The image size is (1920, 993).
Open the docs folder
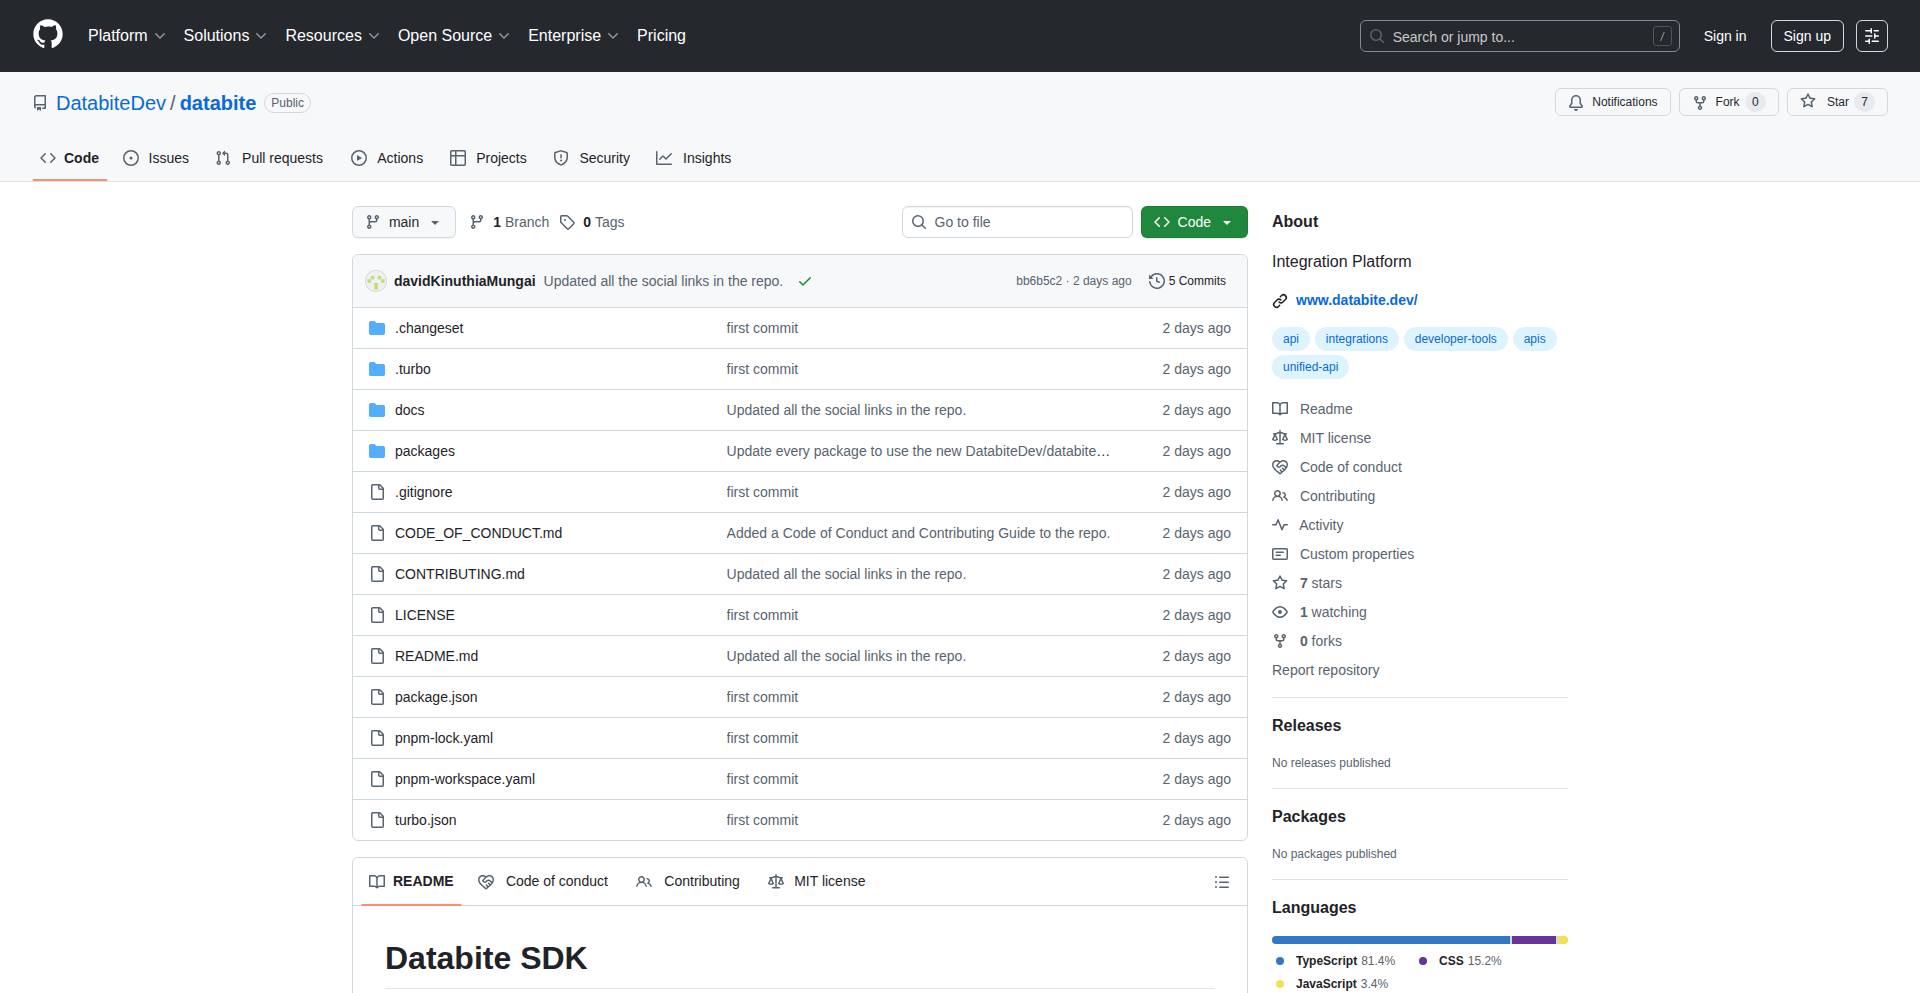409,410
